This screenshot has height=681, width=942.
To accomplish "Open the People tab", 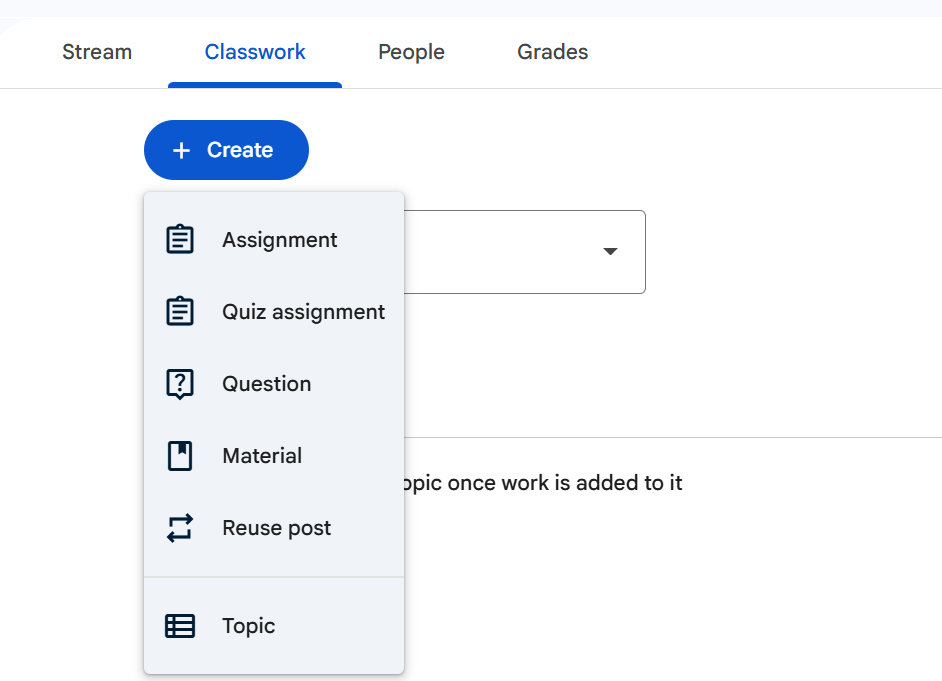I will point(411,52).
